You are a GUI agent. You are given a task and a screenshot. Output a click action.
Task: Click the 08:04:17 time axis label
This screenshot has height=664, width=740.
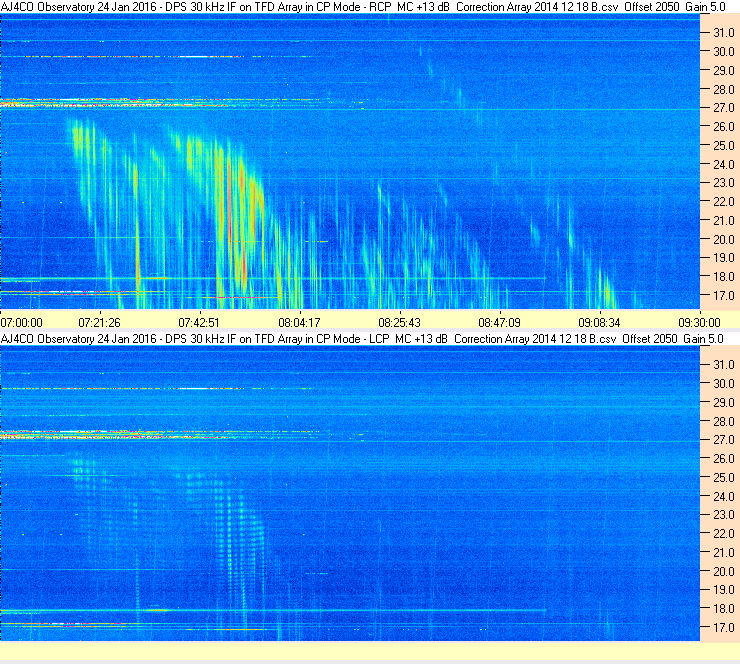tap(299, 323)
